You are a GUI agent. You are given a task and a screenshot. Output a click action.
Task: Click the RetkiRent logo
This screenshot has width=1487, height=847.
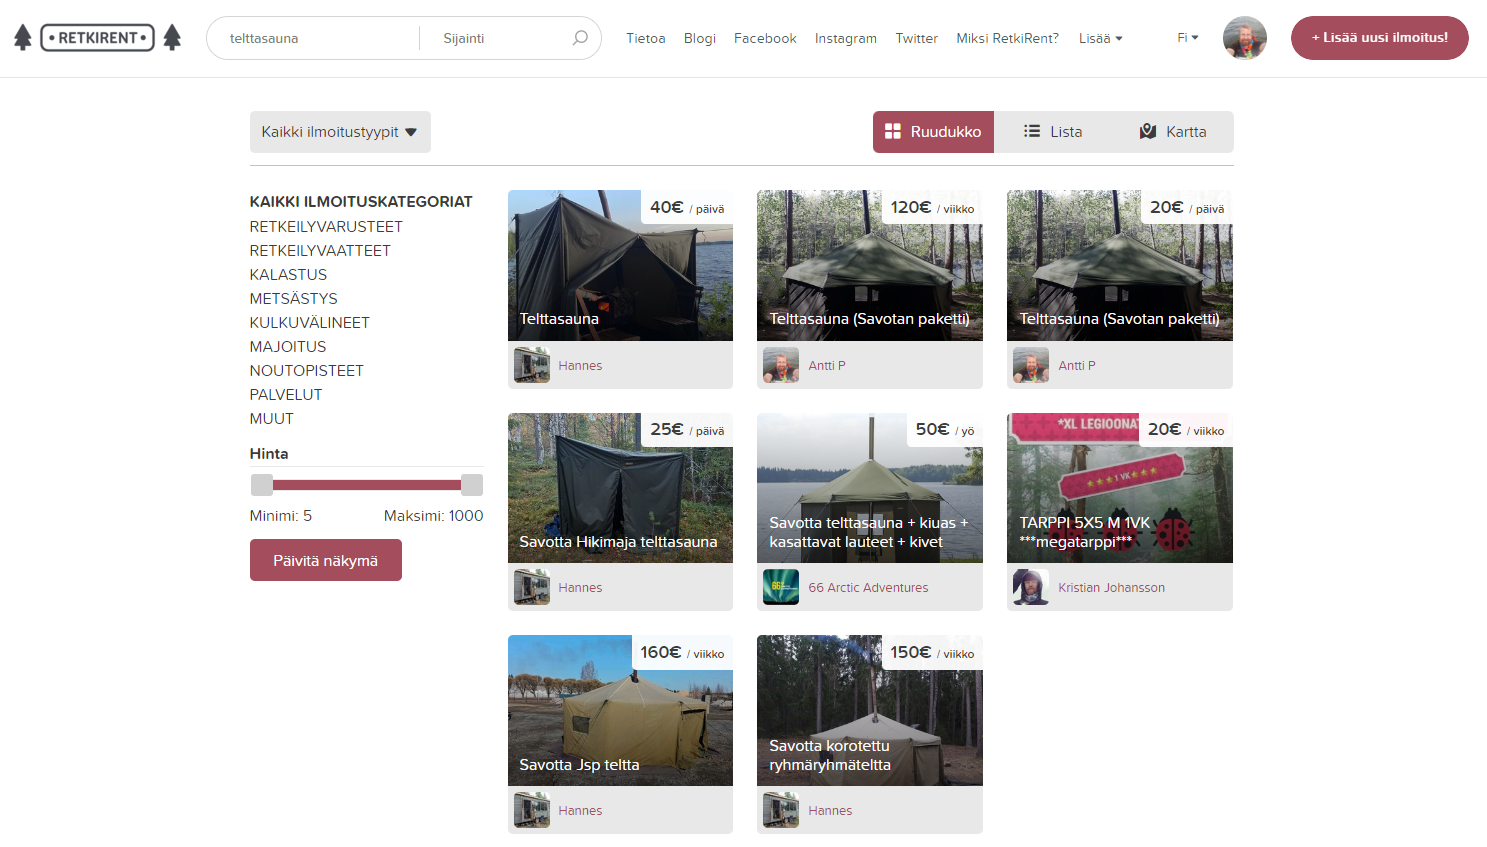(97, 38)
